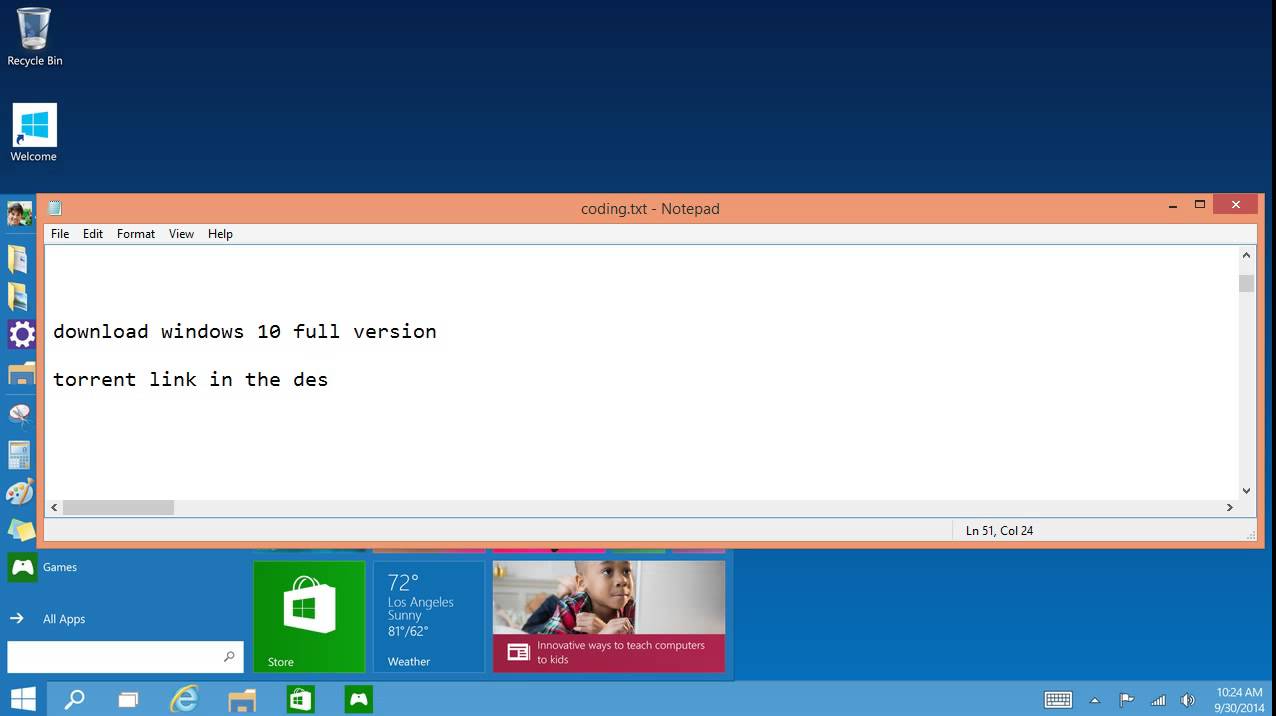Click the line 'torrent link in the des'
Screen dimensions: 1276x716
[190, 380]
